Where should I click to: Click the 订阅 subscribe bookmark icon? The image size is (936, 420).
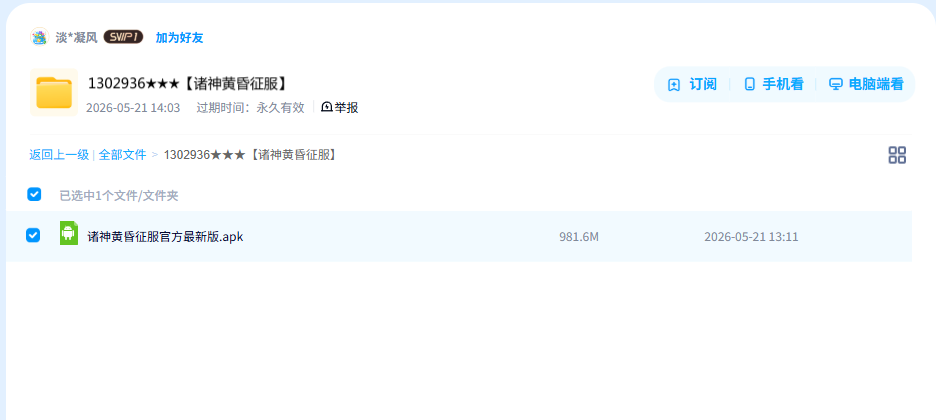tap(674, 85)
